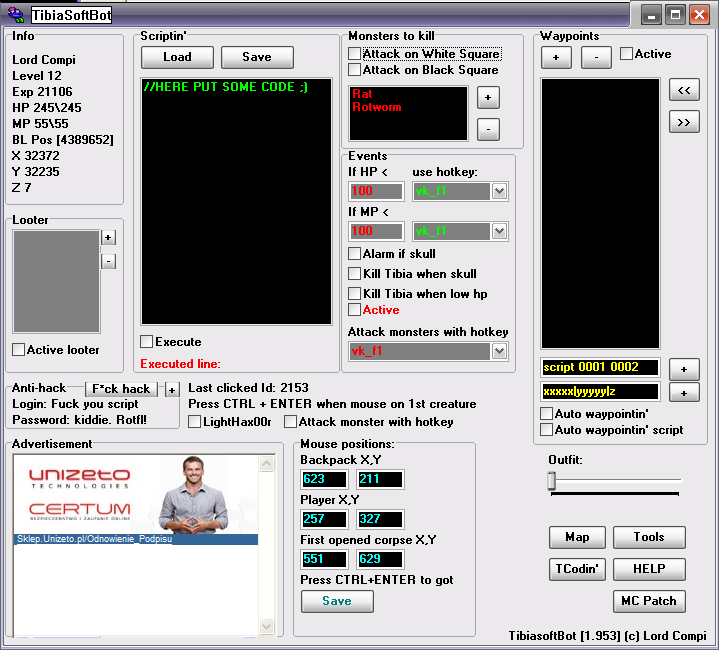Screen dimensions: 719x650
Task: Open the Unizeto shop advertisement link
Action: tap(136, 540)
